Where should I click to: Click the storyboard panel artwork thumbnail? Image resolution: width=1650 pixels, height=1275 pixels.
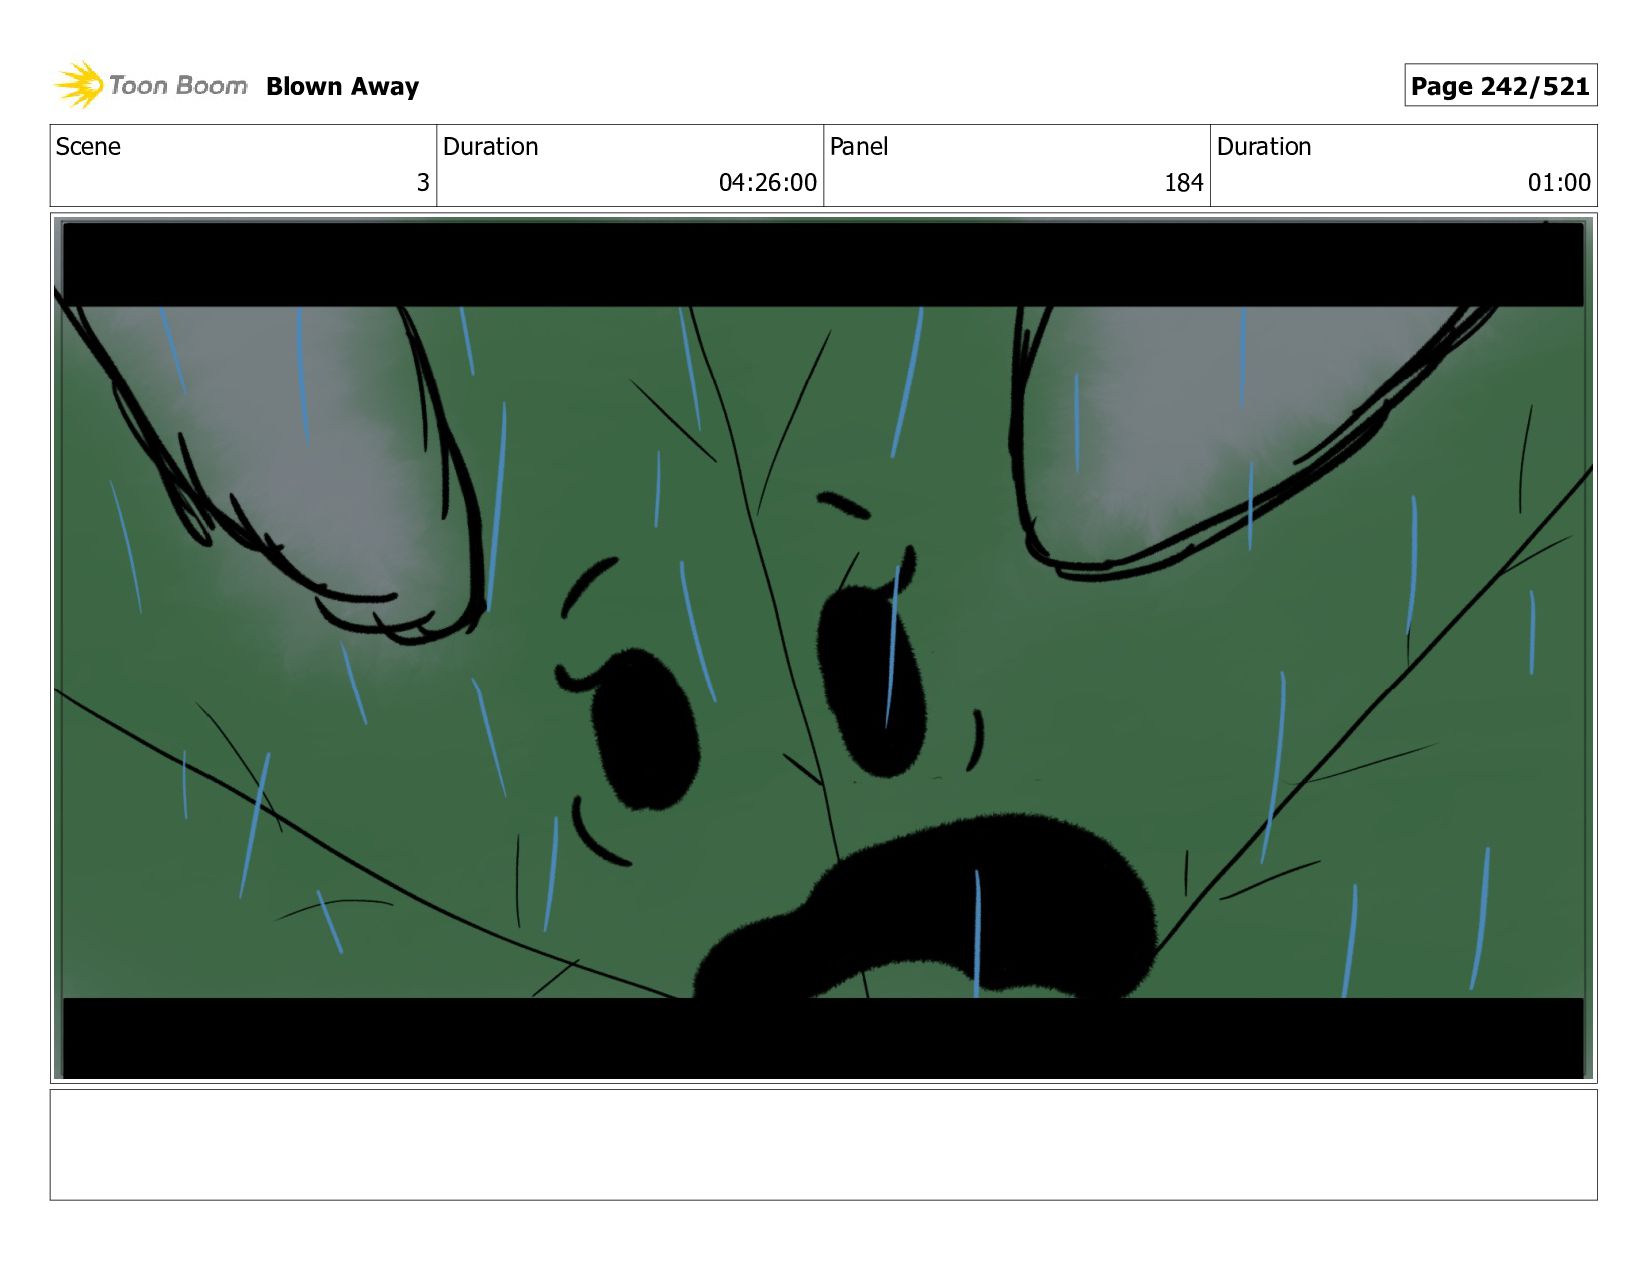coord(823,648)
